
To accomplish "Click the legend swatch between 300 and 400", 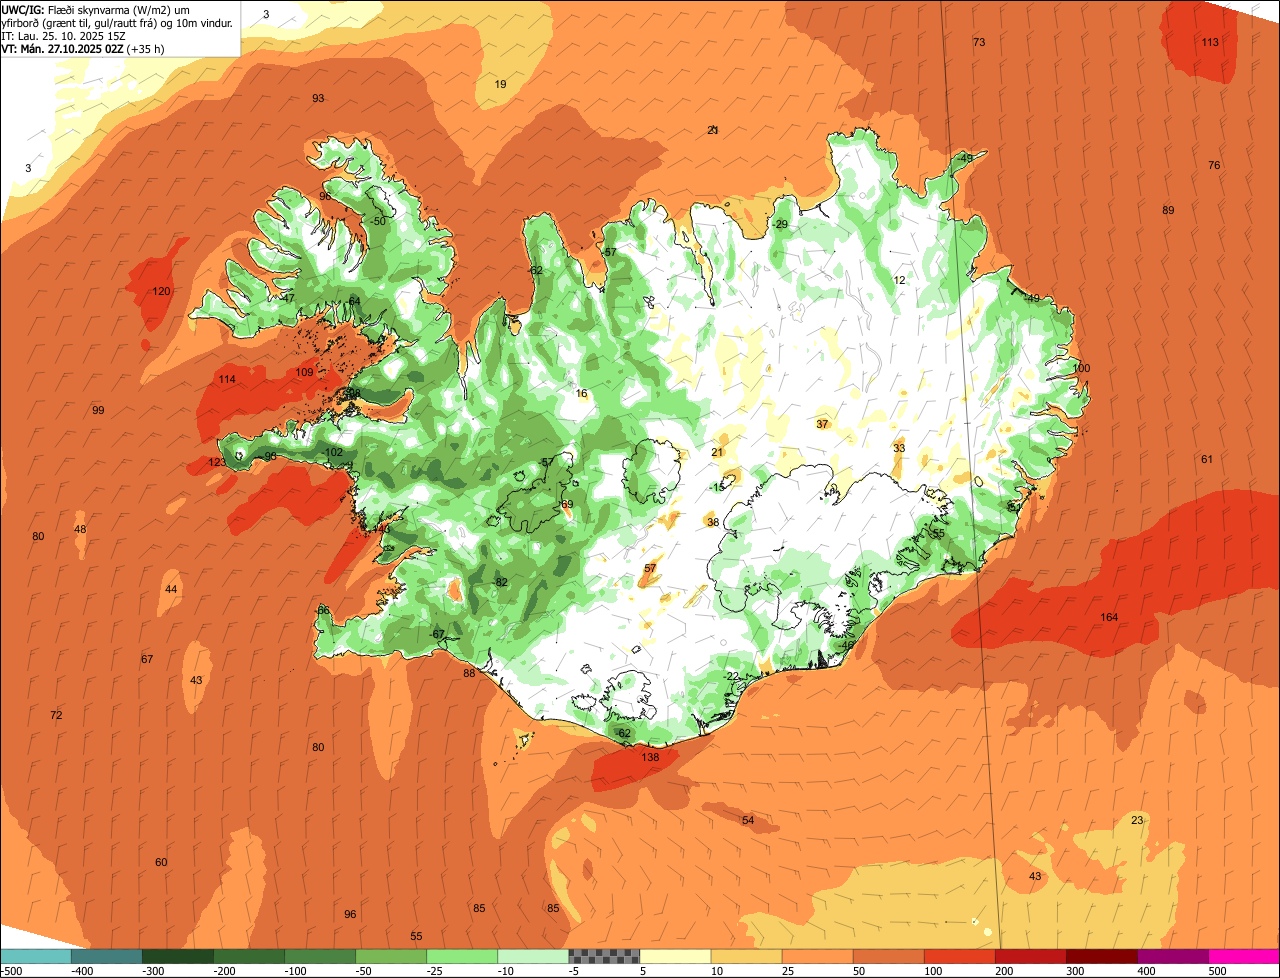I will 1101,956.
